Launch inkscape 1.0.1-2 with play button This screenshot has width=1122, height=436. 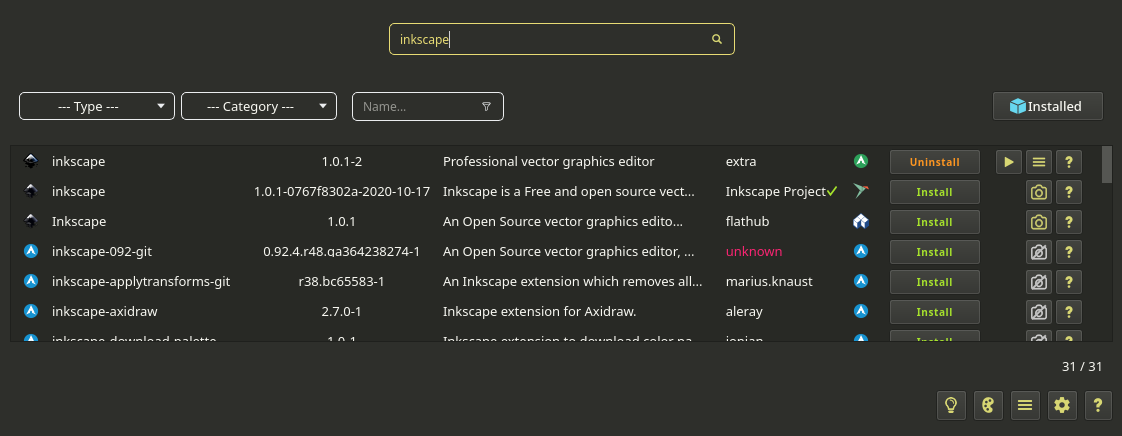click(x=1009, y=162)
